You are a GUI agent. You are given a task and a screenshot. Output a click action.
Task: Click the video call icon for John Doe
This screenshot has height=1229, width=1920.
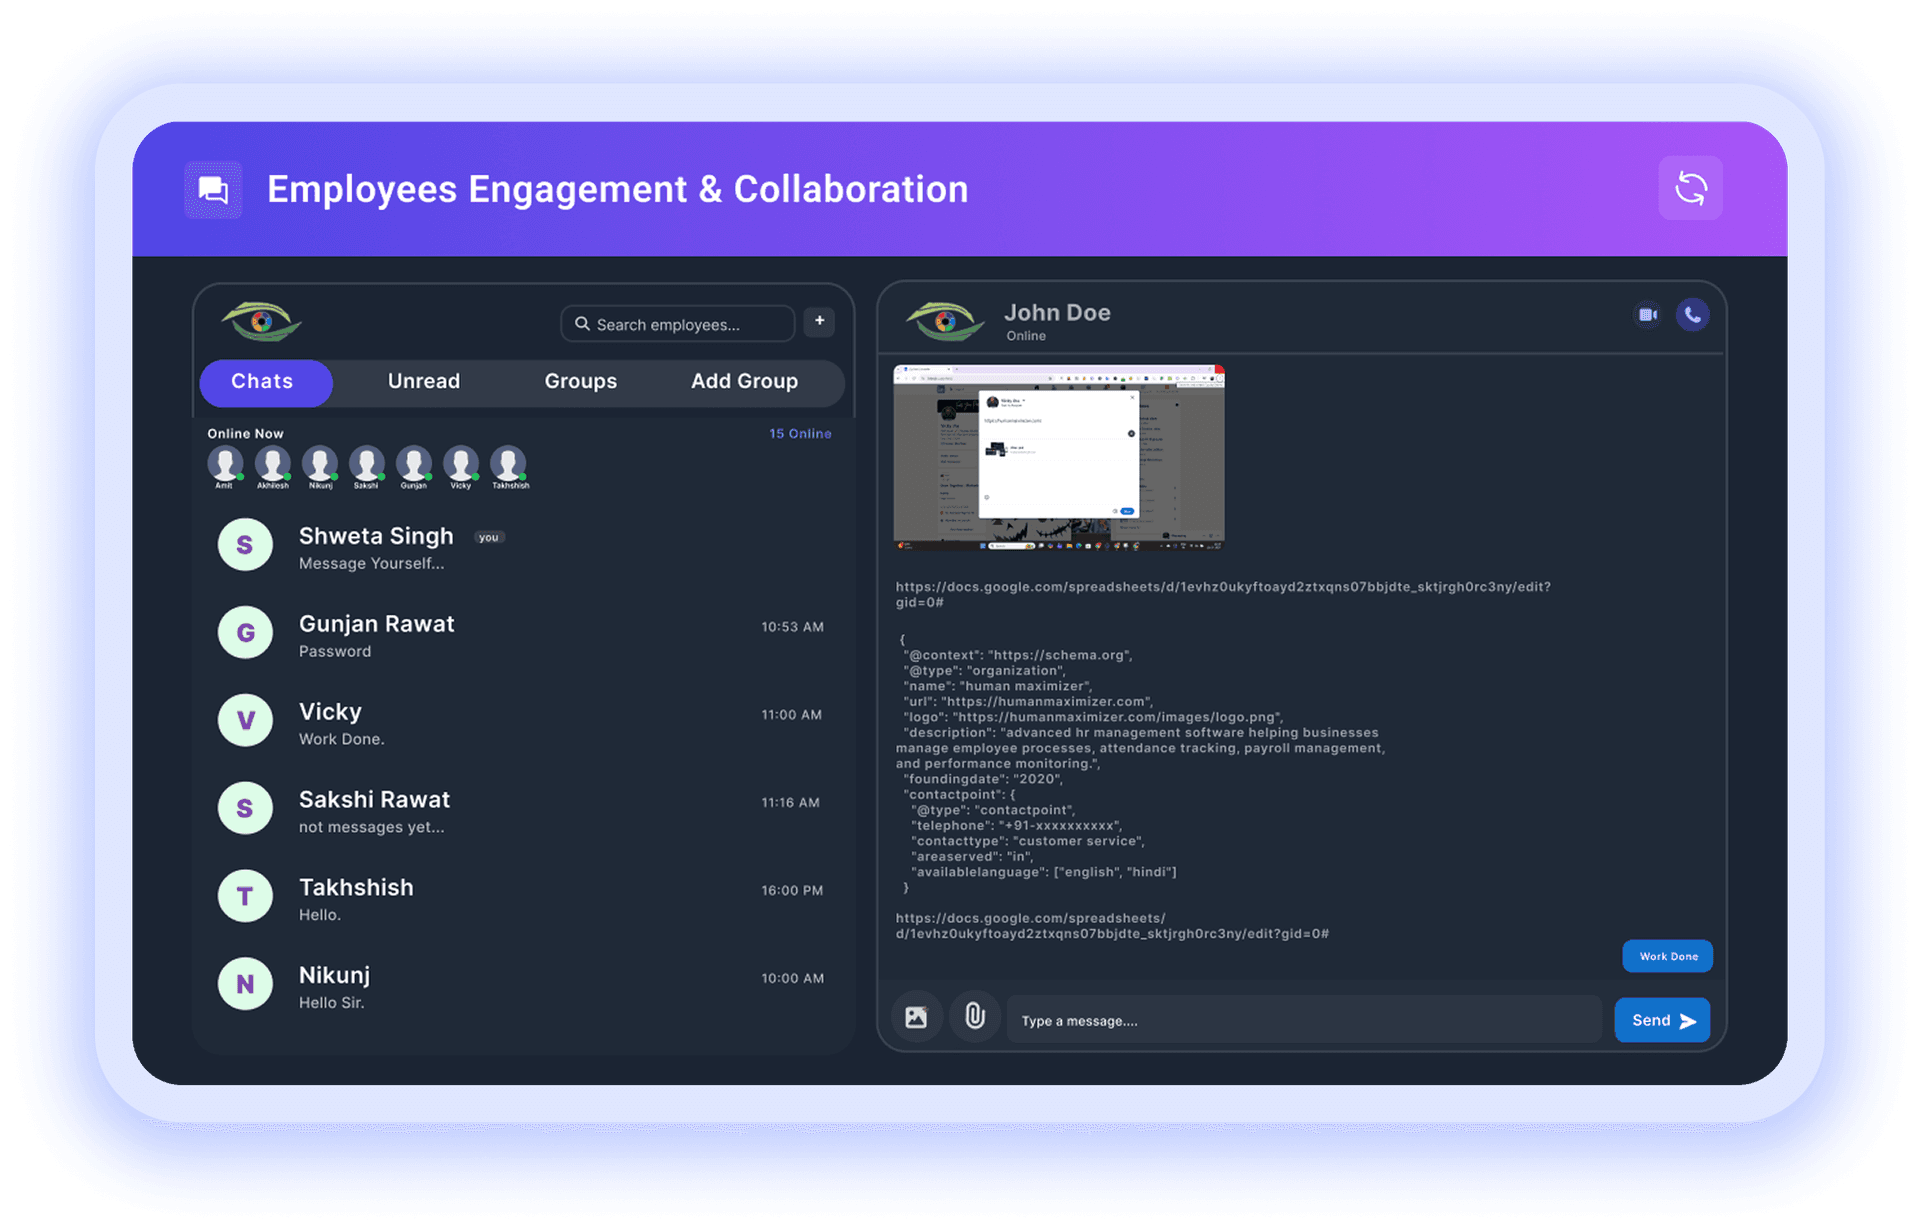pyautogui.click(x=1647, y=314)
